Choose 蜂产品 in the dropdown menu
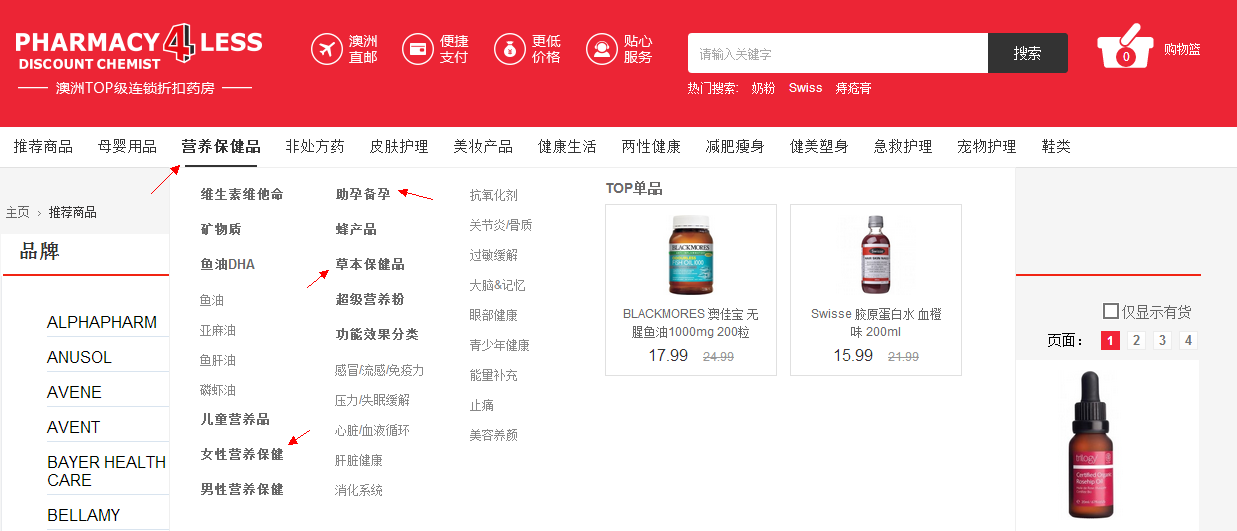 click(x=356, y=229)
